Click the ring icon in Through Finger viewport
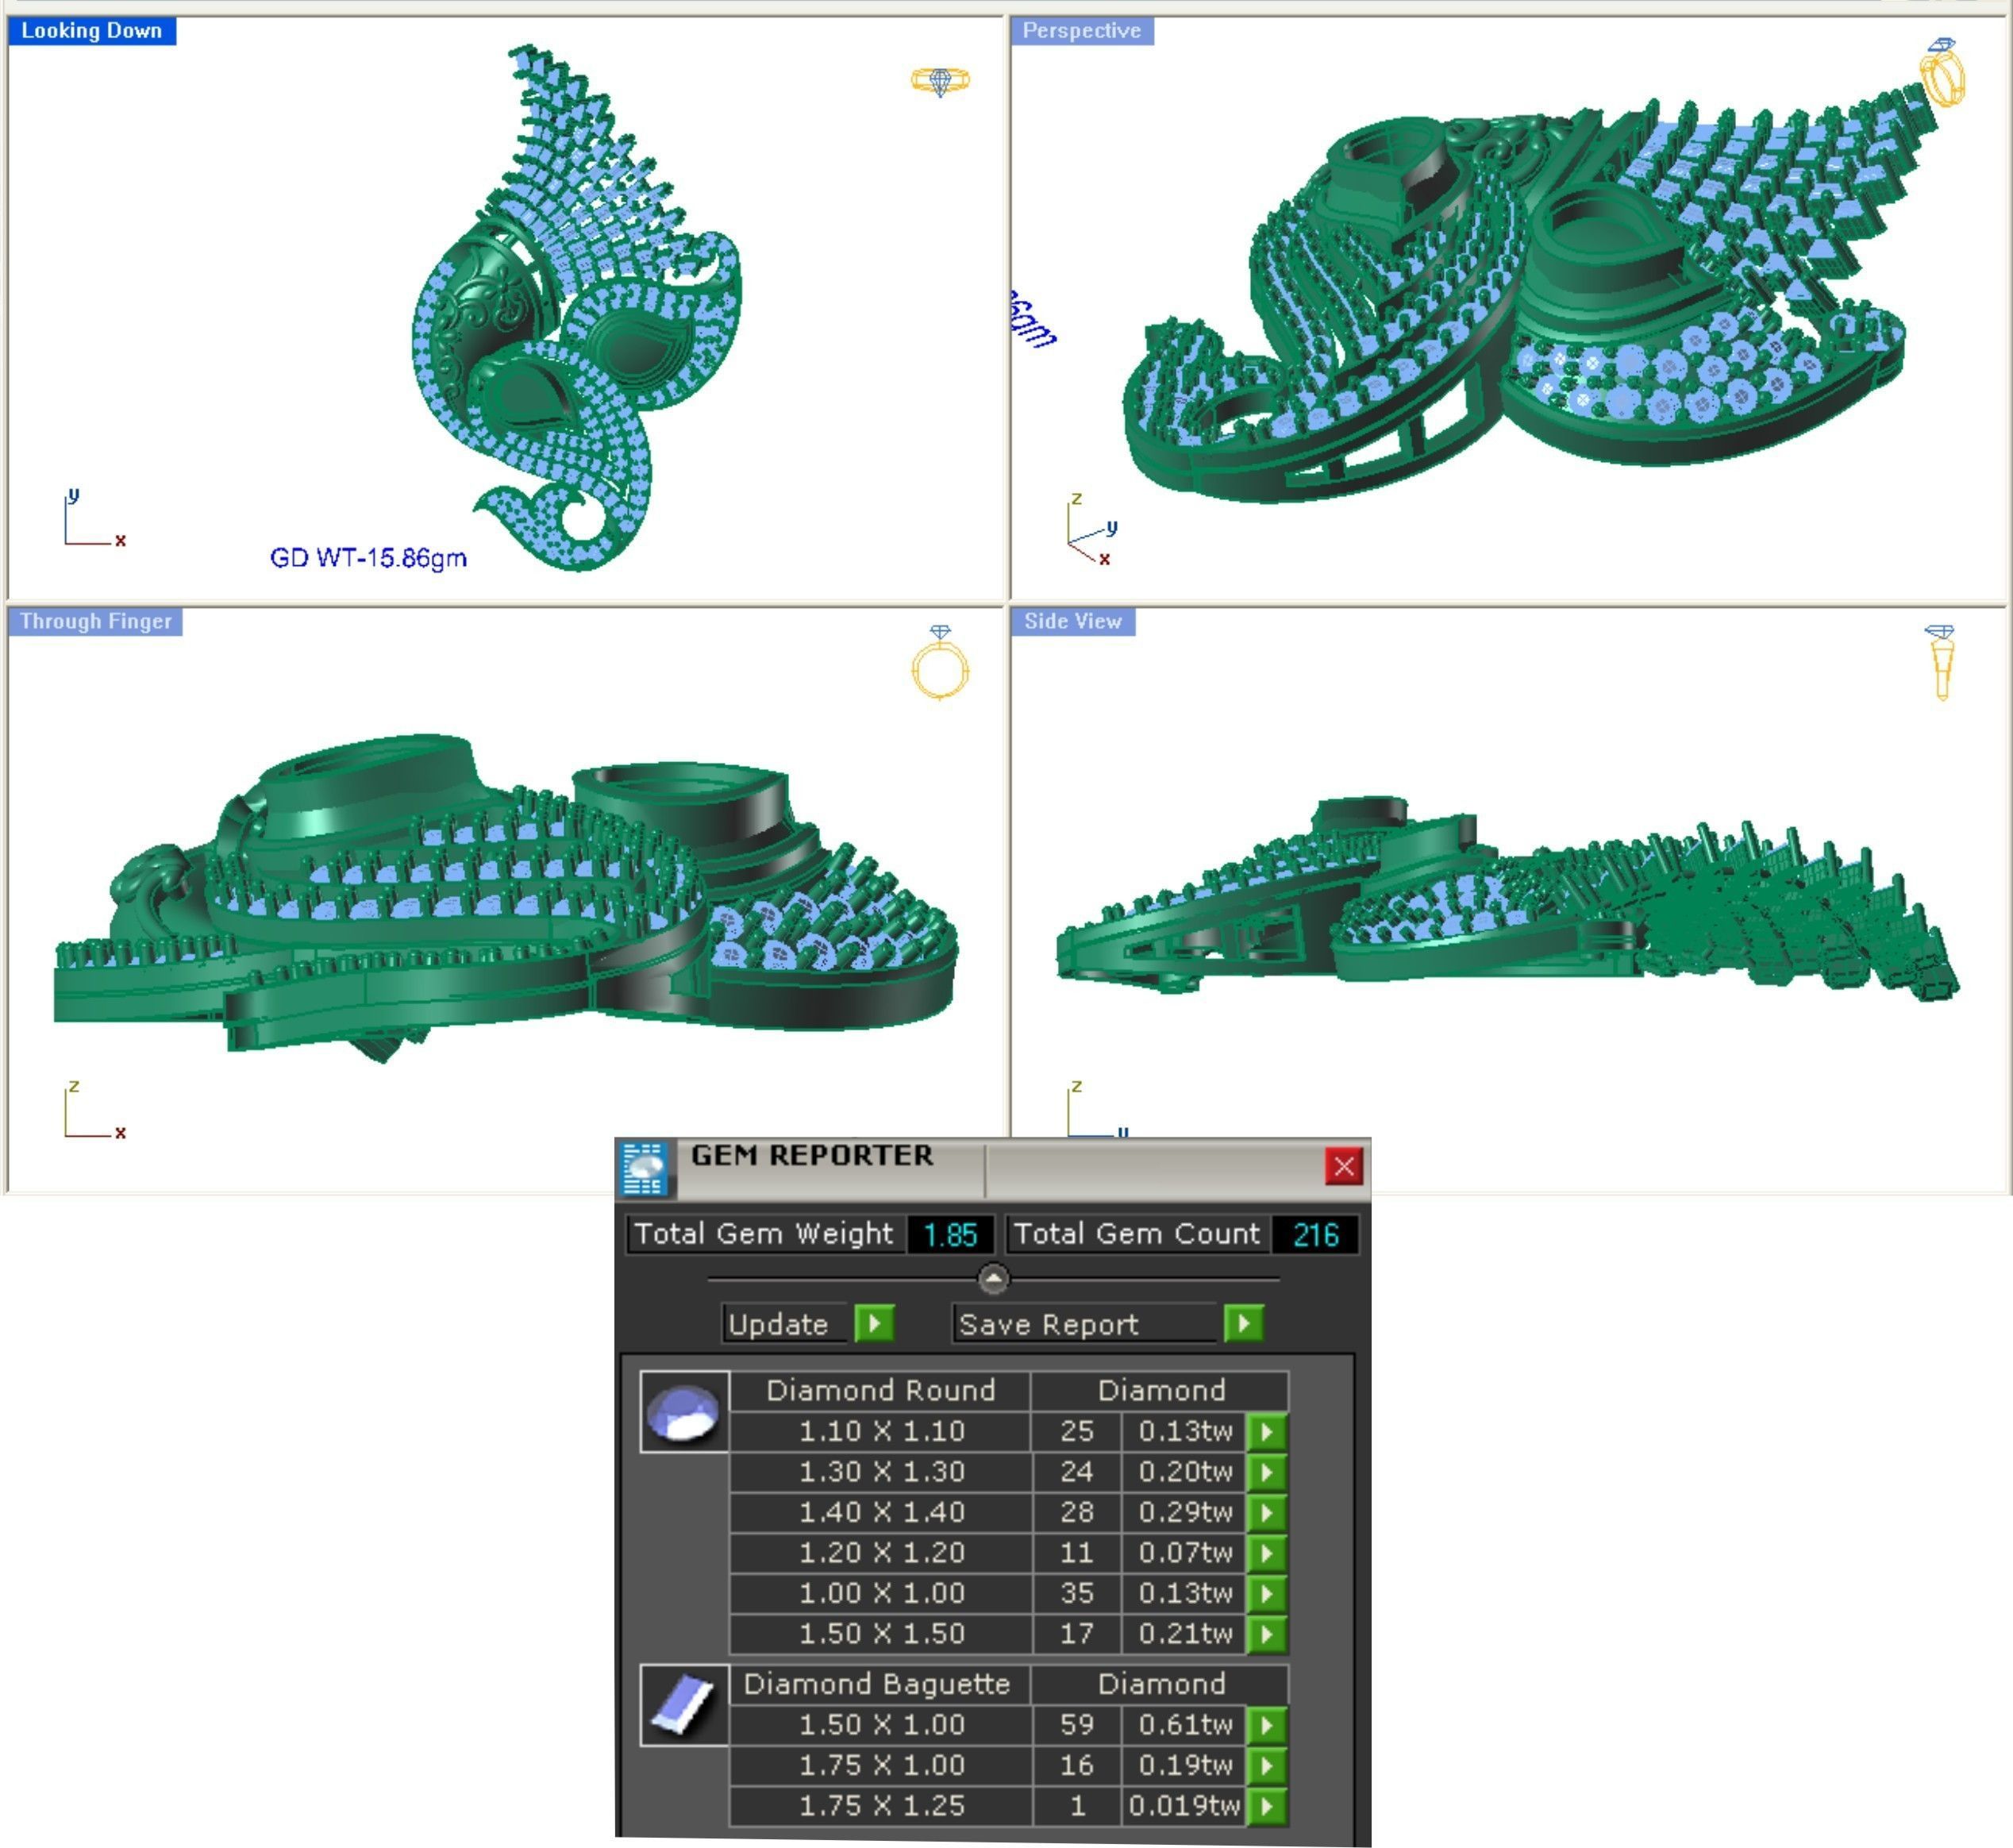Screen dimensions: 2013x1848 tap(939, 663)
